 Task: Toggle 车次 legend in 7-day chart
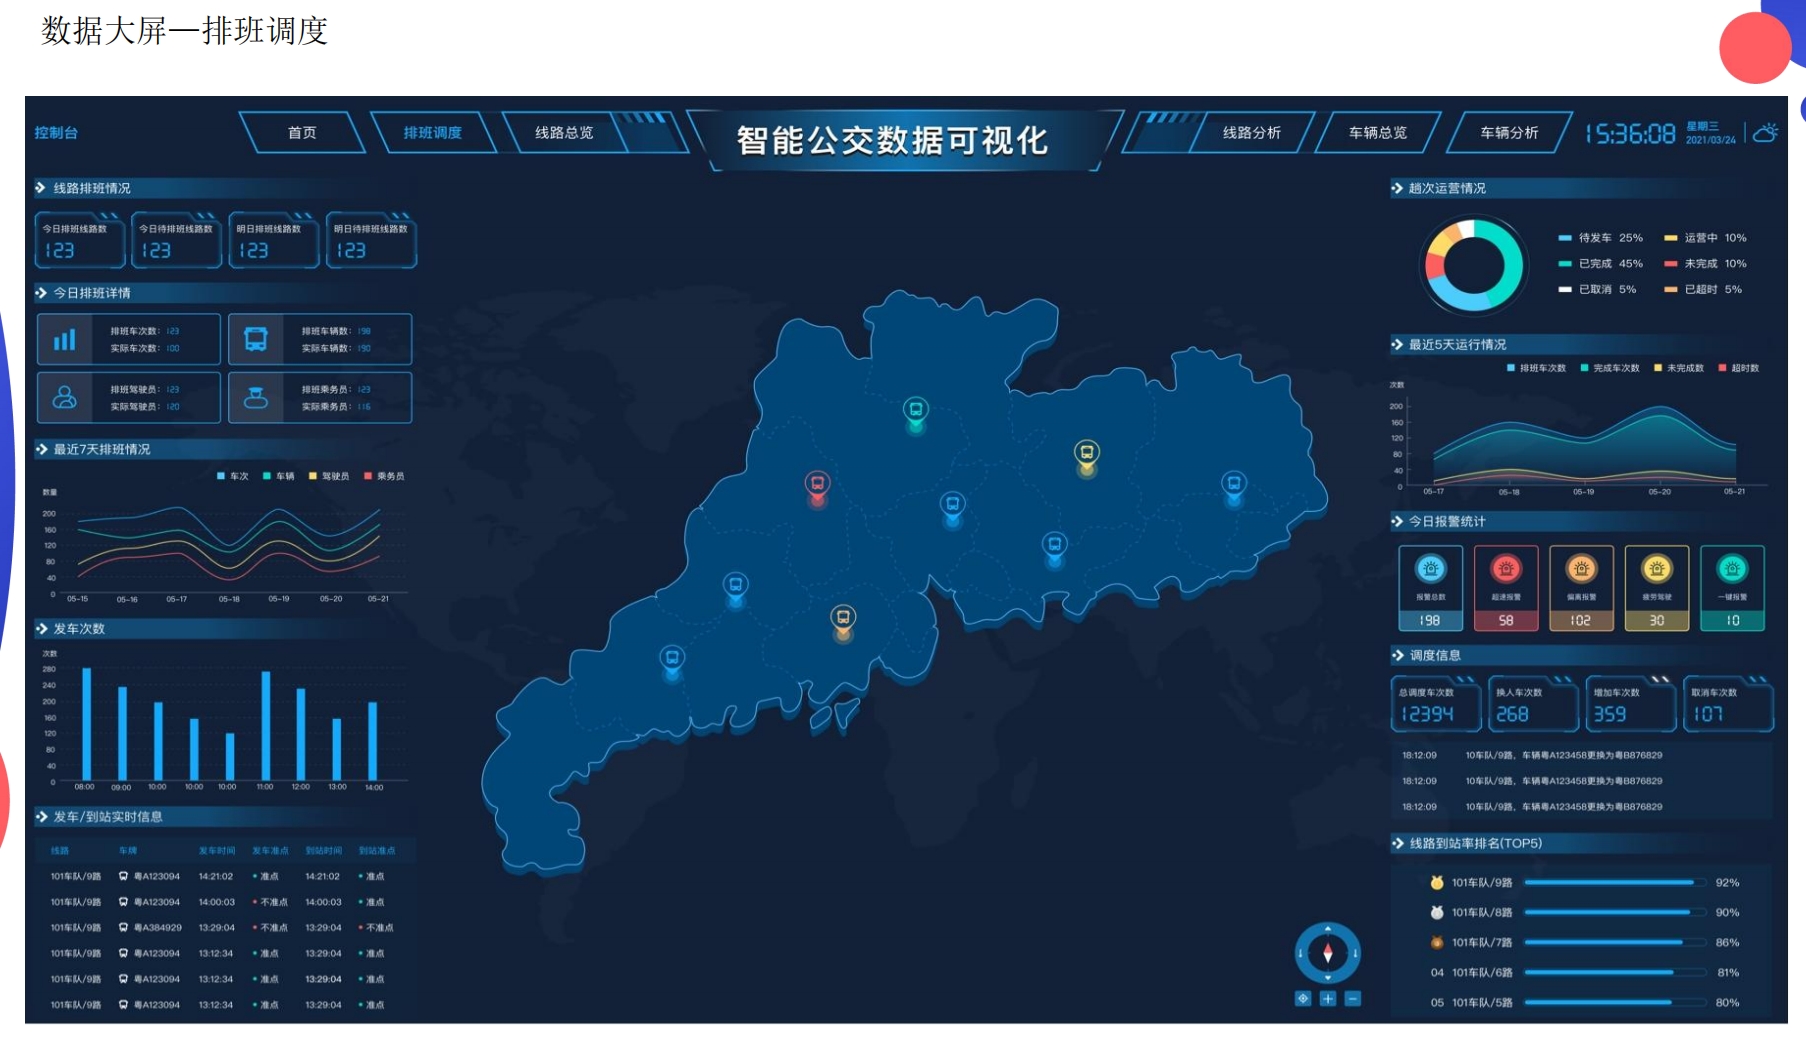click(x=233, y=476)
